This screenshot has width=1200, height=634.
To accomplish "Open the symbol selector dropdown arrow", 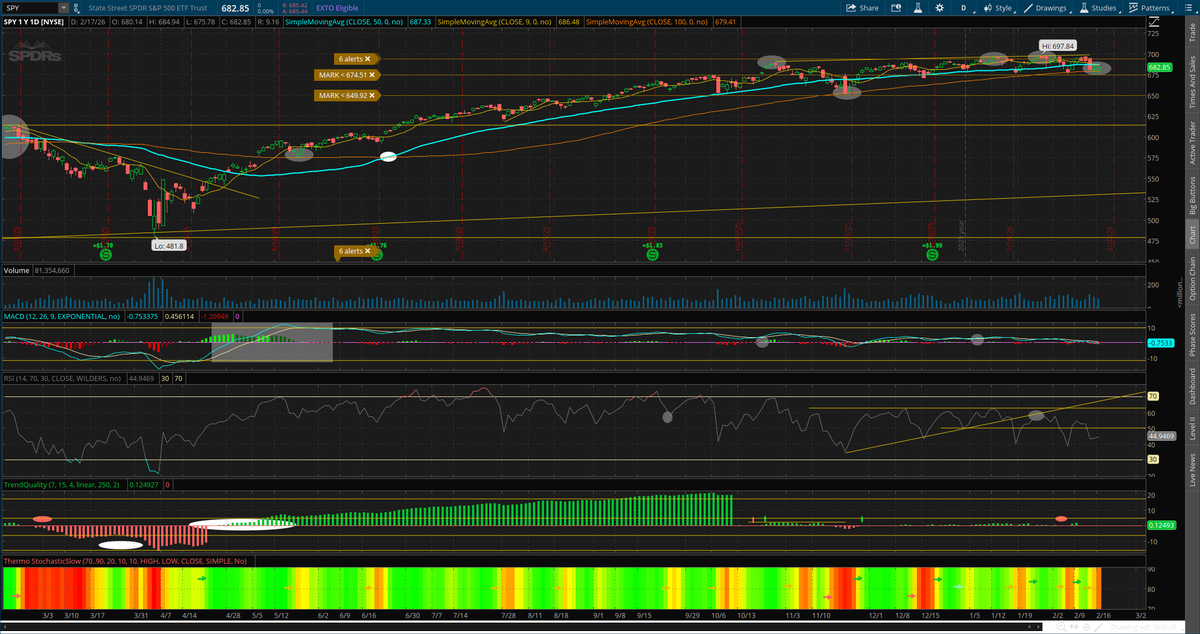I will pyautogui.click(x=64, y=7).
